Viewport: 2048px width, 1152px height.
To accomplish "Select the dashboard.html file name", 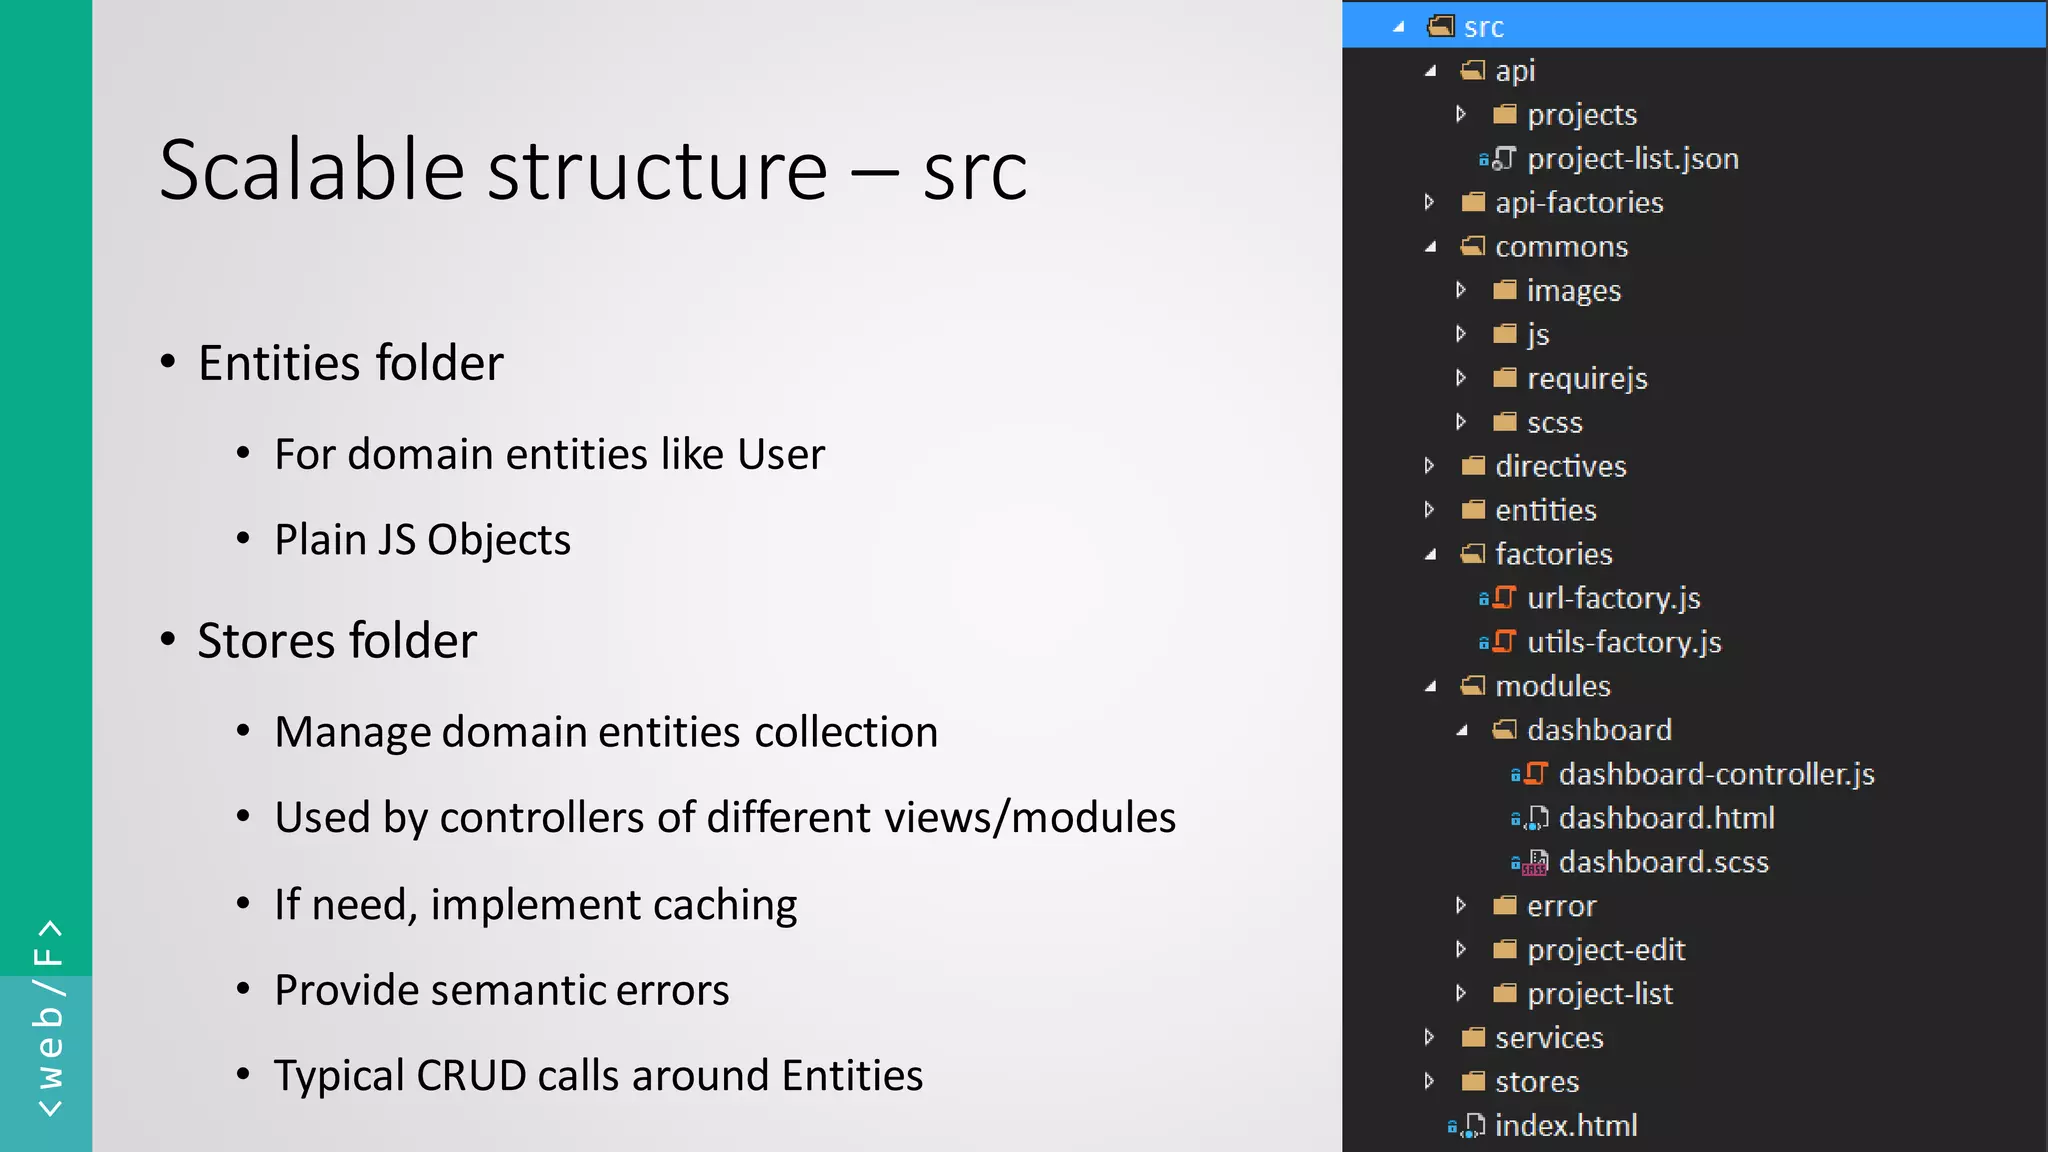I will coord(1667,818).
